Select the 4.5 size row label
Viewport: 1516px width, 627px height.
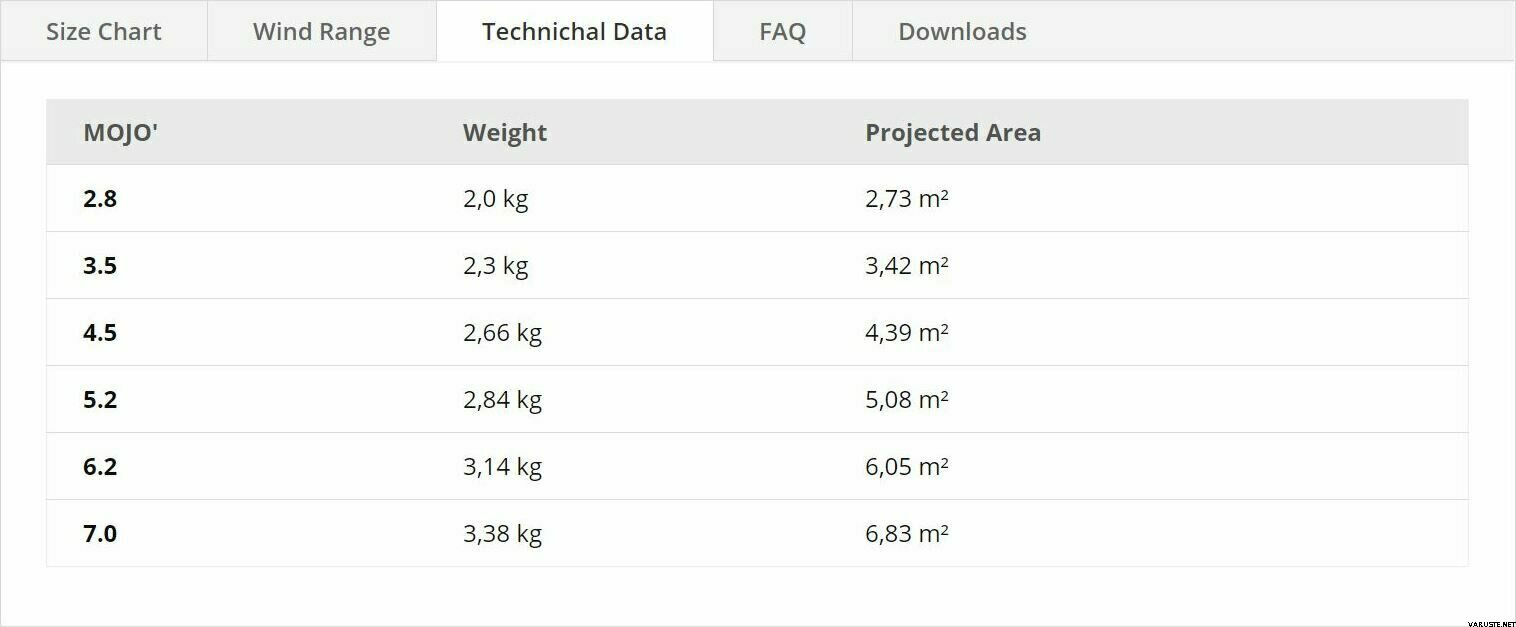pyautogui.click(x=100, y=333)
